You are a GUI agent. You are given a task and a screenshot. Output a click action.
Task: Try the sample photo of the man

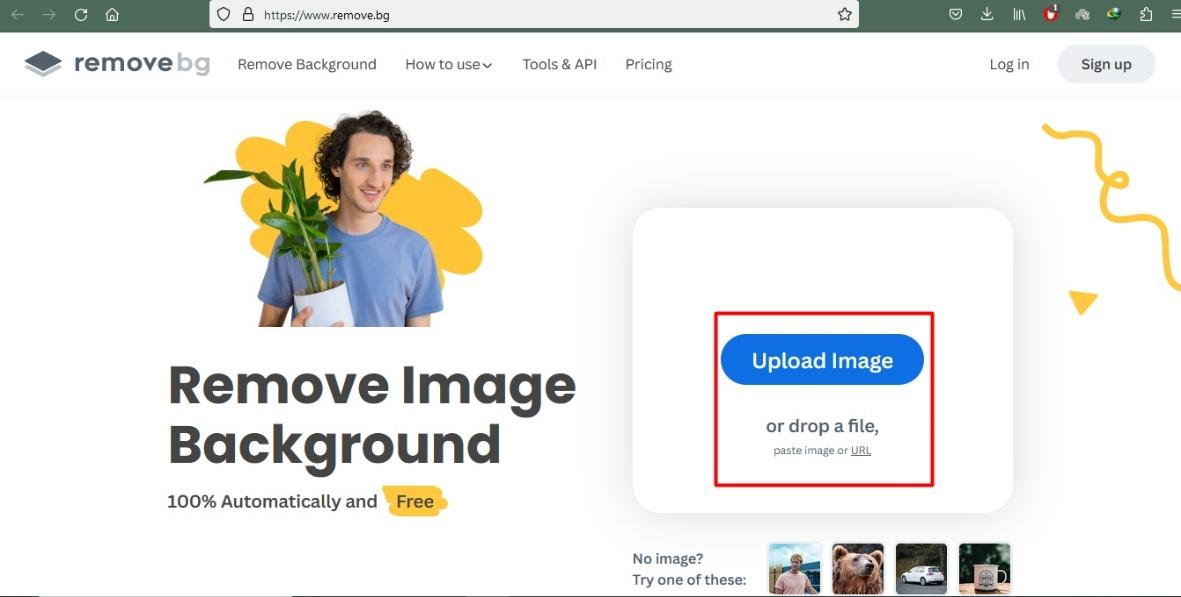coord(795,568)
